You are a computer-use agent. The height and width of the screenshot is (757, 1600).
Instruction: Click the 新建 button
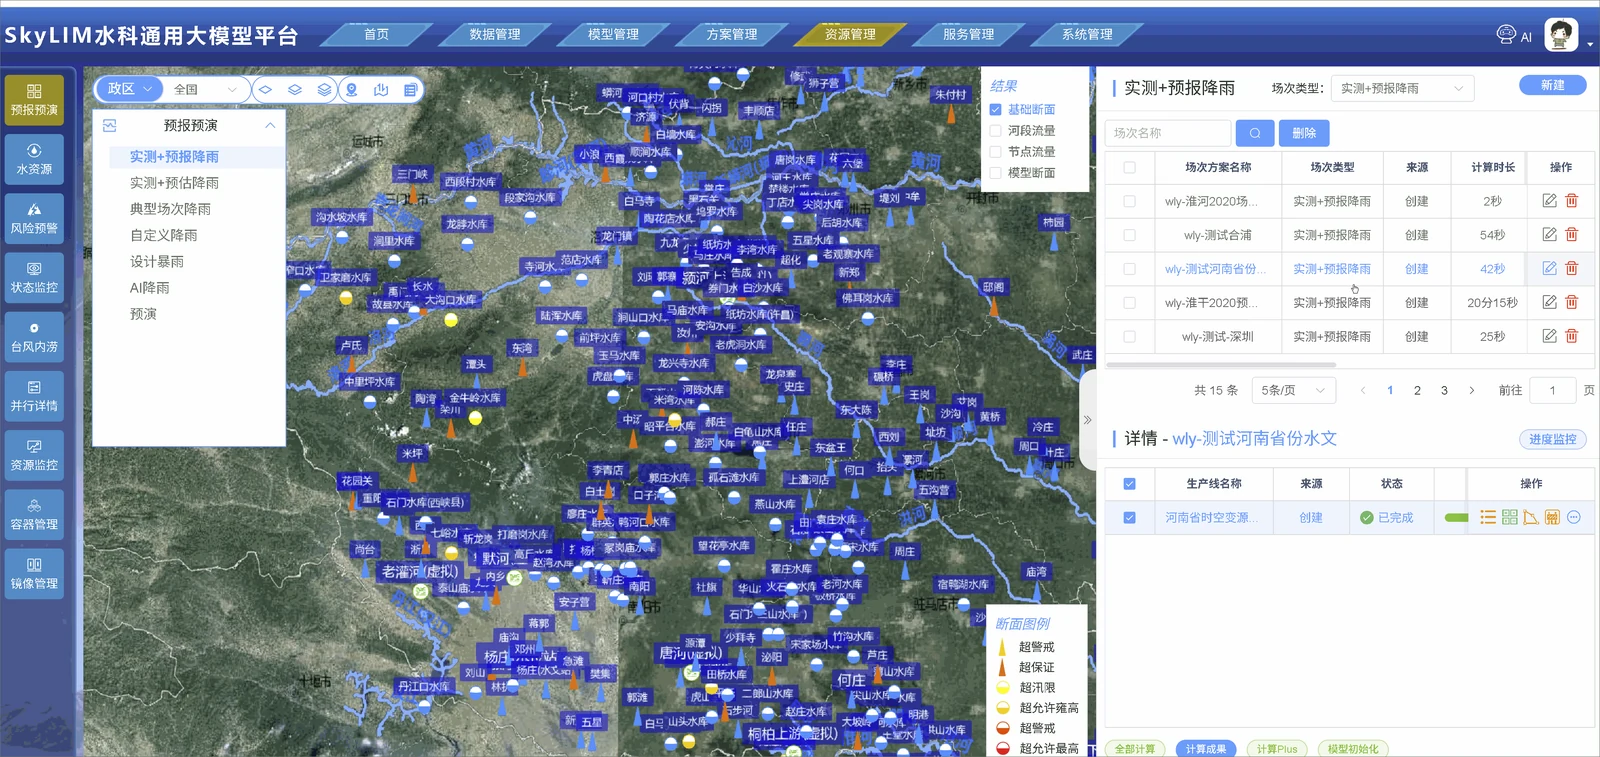[x=1552, y=85]
